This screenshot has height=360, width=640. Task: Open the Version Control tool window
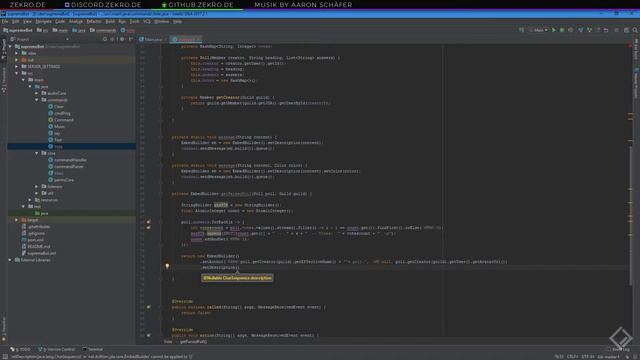tap(57, 349)
